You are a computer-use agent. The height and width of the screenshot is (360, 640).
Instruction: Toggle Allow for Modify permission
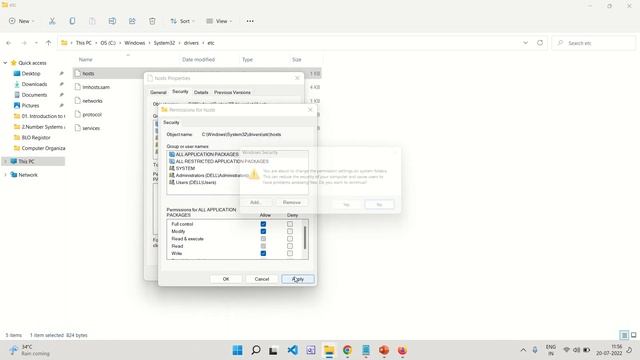(263, 231)
